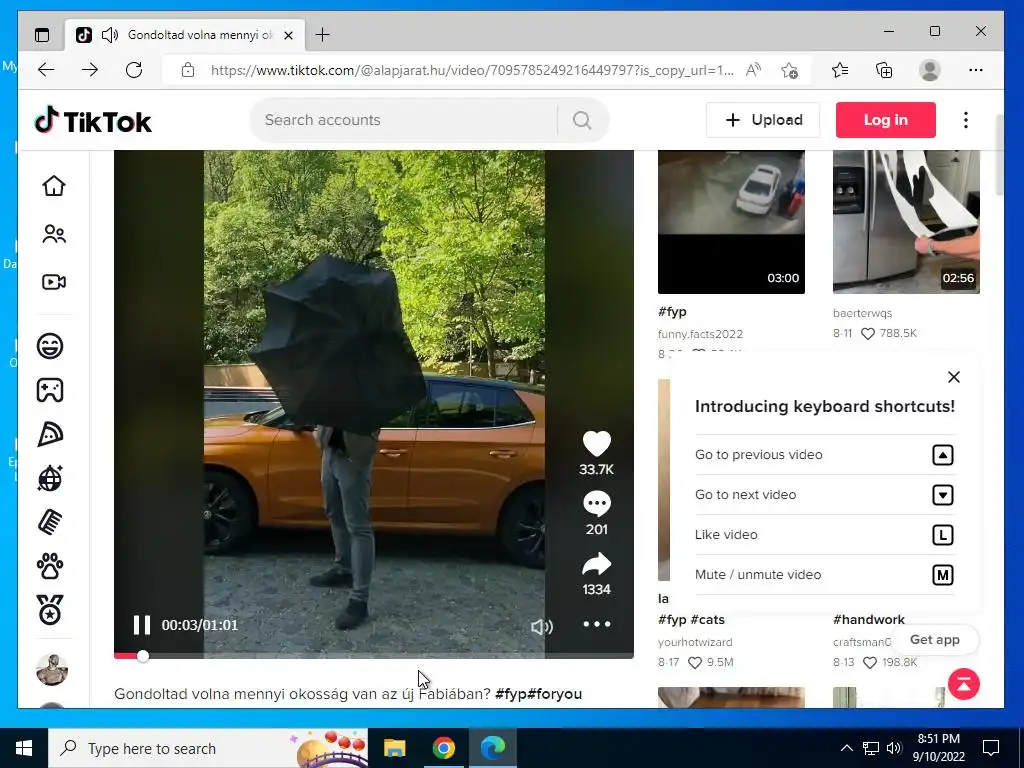Open video three-dot options
The height and width of the screenshot is (768, 1024).
tap(596, 624)
